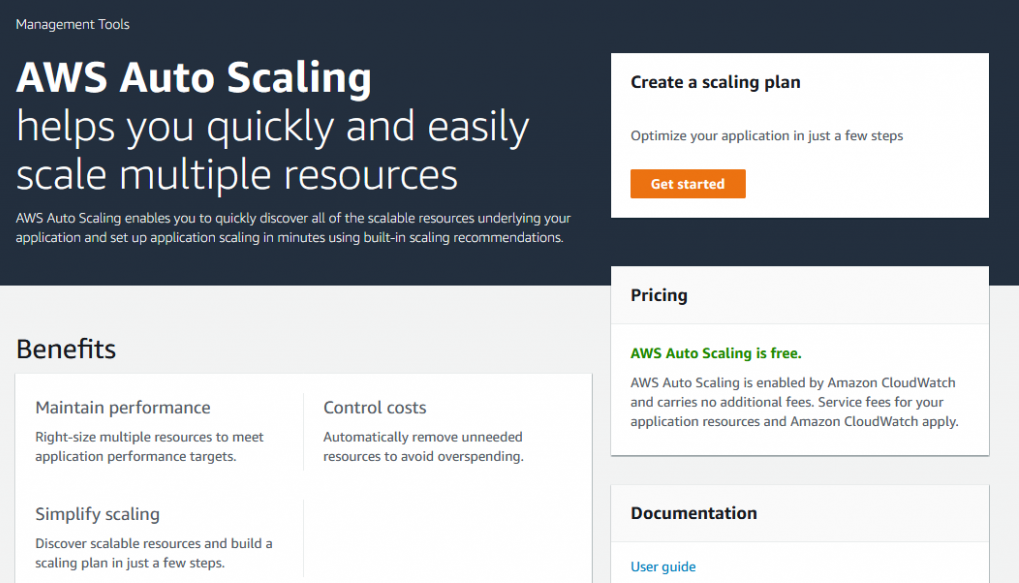Screen dimensions: 1019x583
Task: Click 'helps you quickly and easily' heading line
Action: tap(272, 127)
